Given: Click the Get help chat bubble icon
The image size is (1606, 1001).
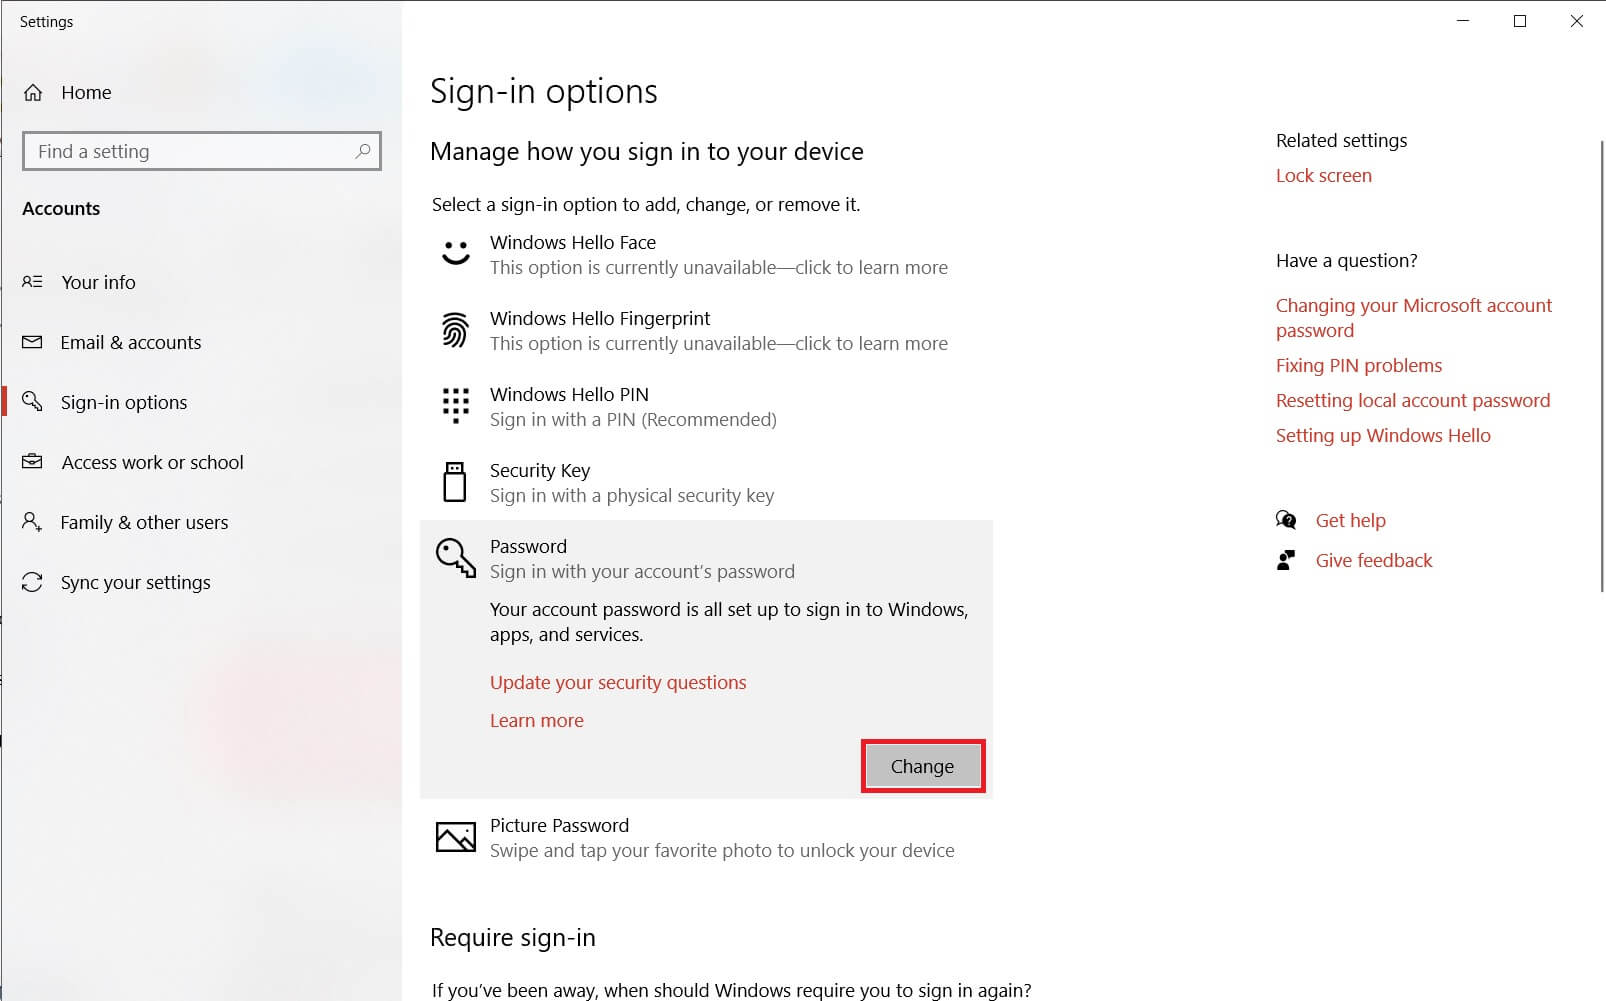Looking at the screenshot, I should coord(1286,520).
